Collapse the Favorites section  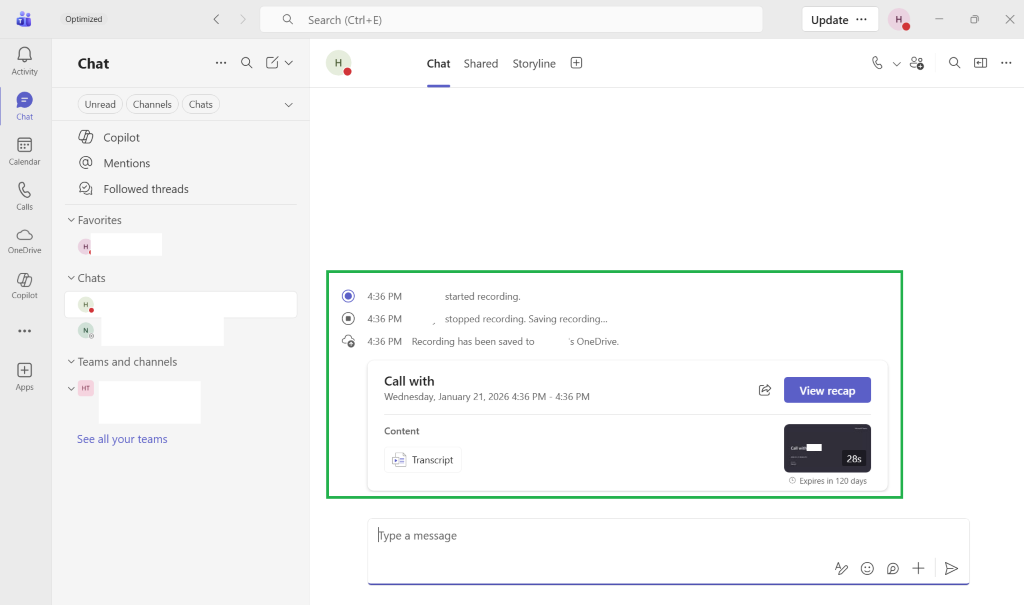pyautogui.click(x=71, y=220)
